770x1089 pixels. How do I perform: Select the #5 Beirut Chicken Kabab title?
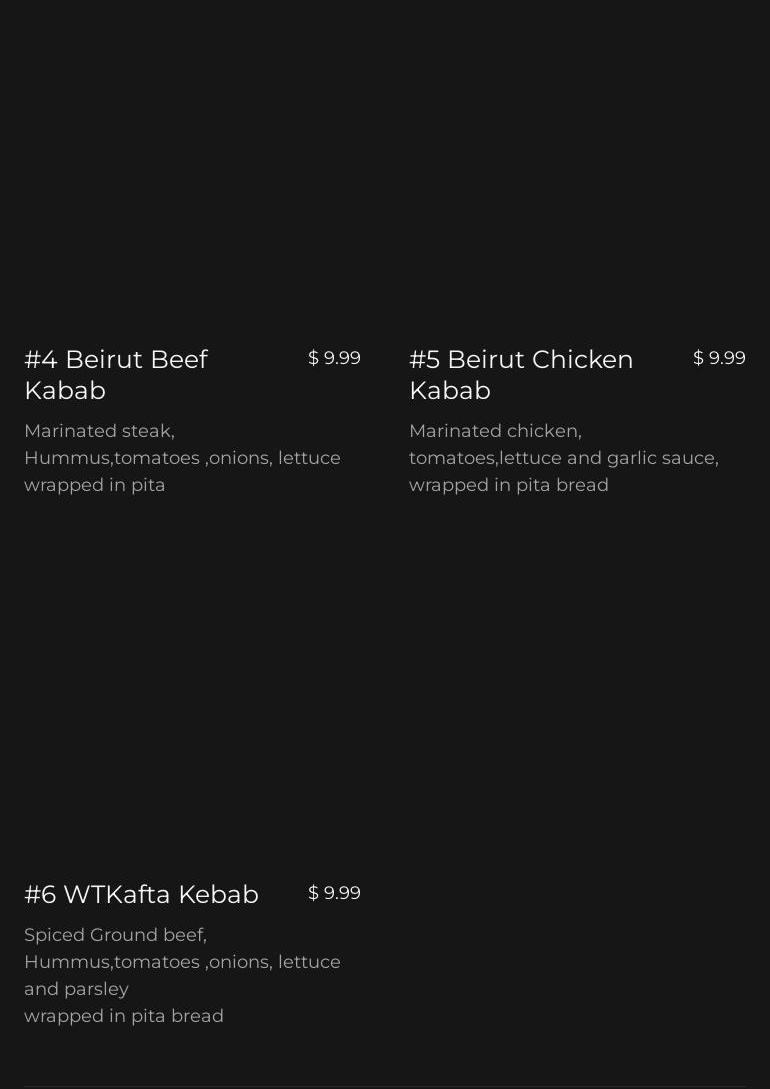click(521, 375)
